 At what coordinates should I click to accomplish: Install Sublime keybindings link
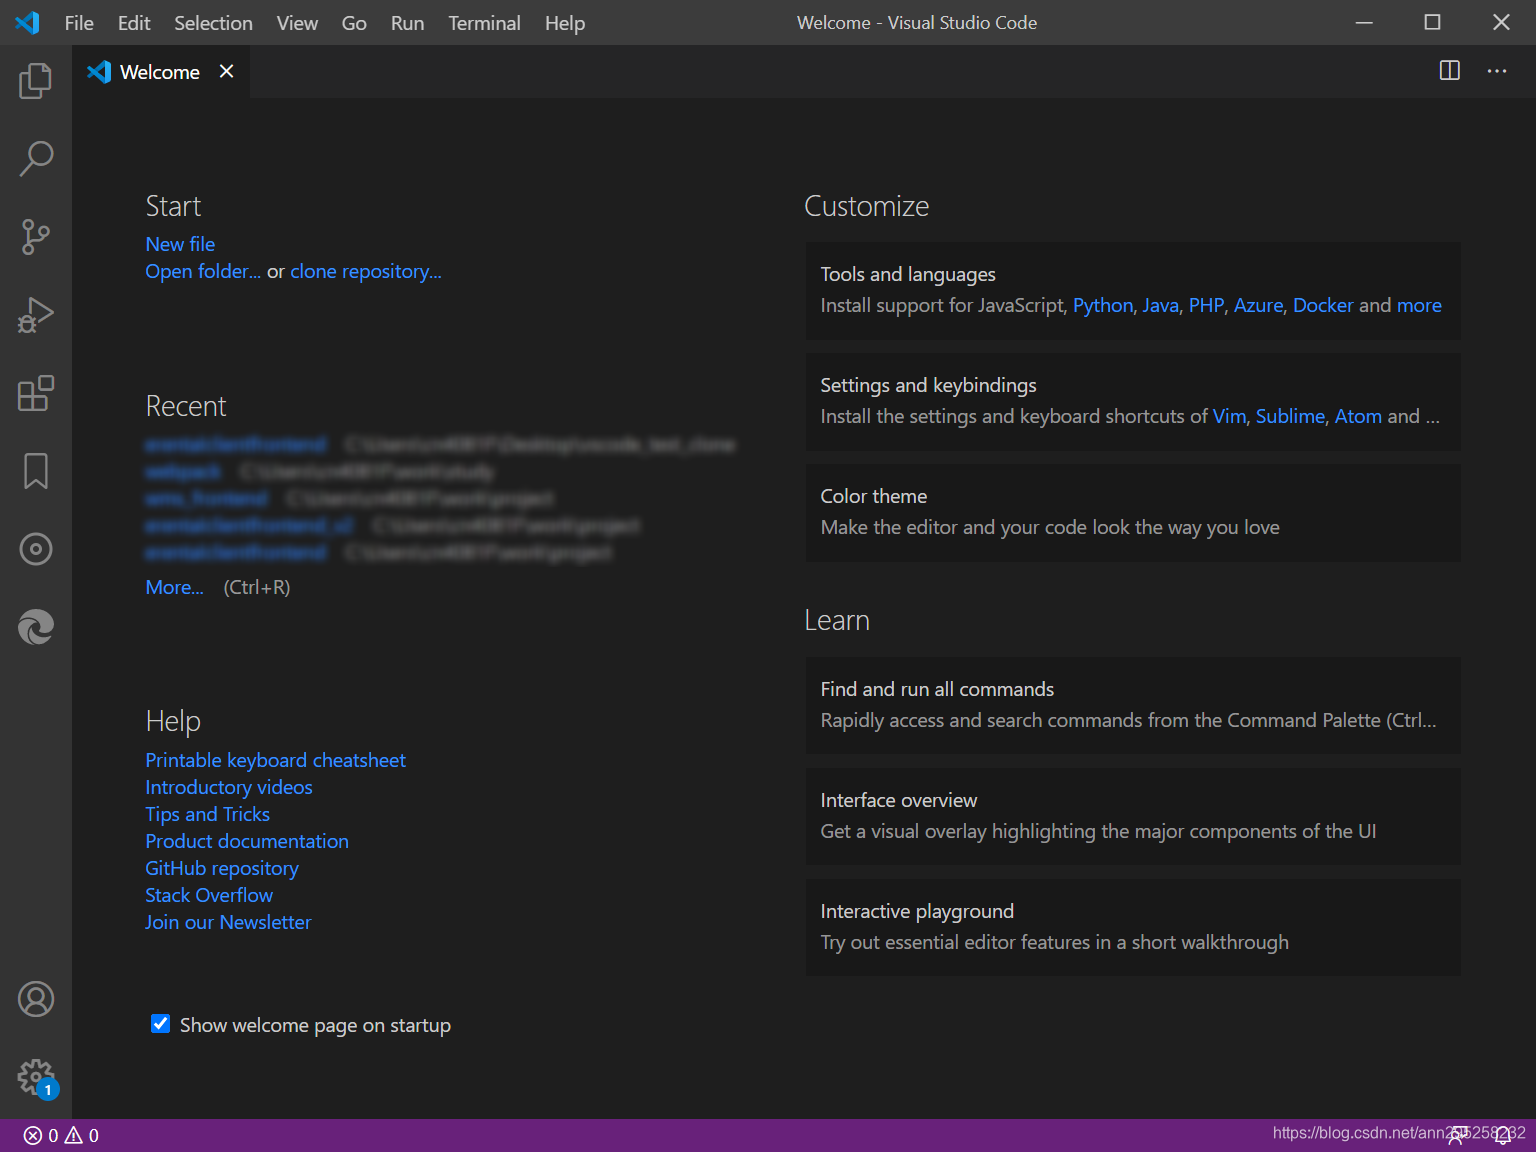(x=1290, y=416)
